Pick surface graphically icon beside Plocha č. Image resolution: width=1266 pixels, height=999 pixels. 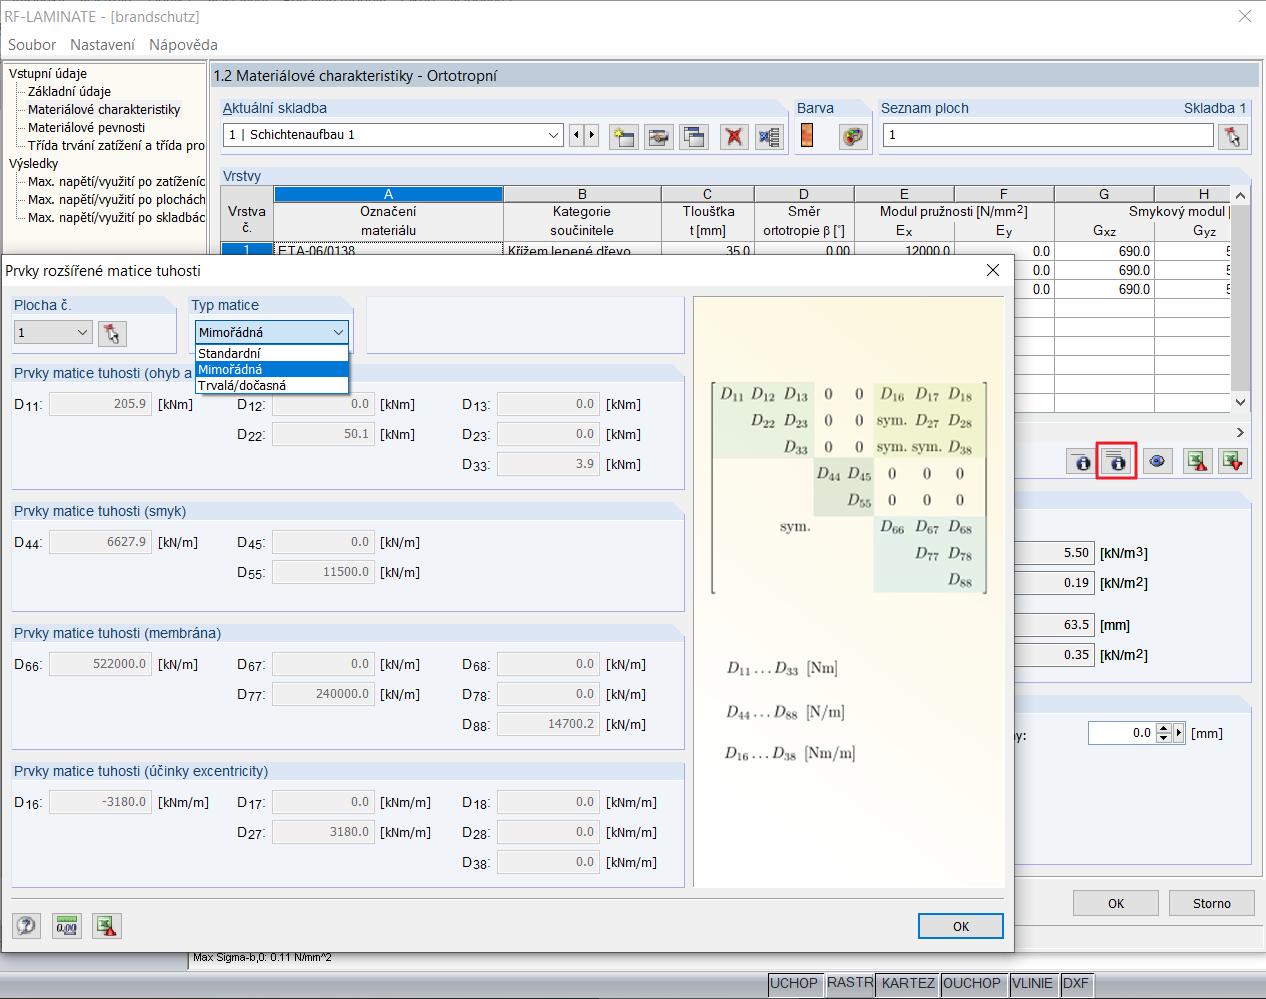pos(112,333)
